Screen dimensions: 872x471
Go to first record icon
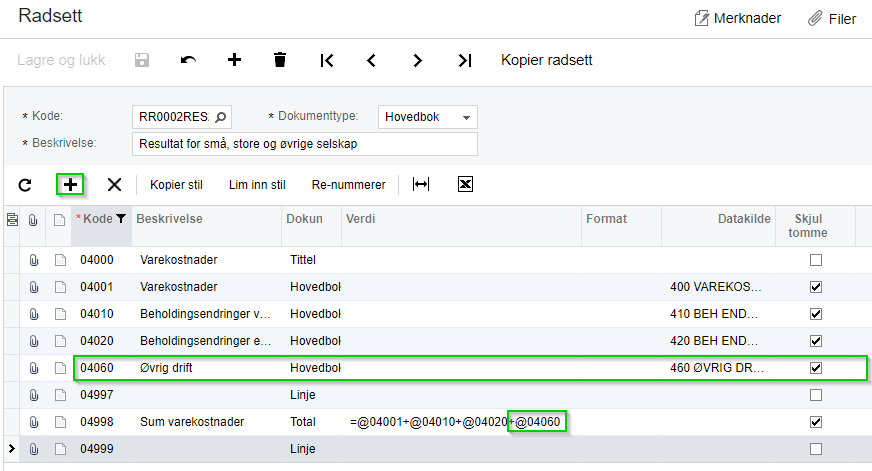pyautogui.click(x=327, y=60)
